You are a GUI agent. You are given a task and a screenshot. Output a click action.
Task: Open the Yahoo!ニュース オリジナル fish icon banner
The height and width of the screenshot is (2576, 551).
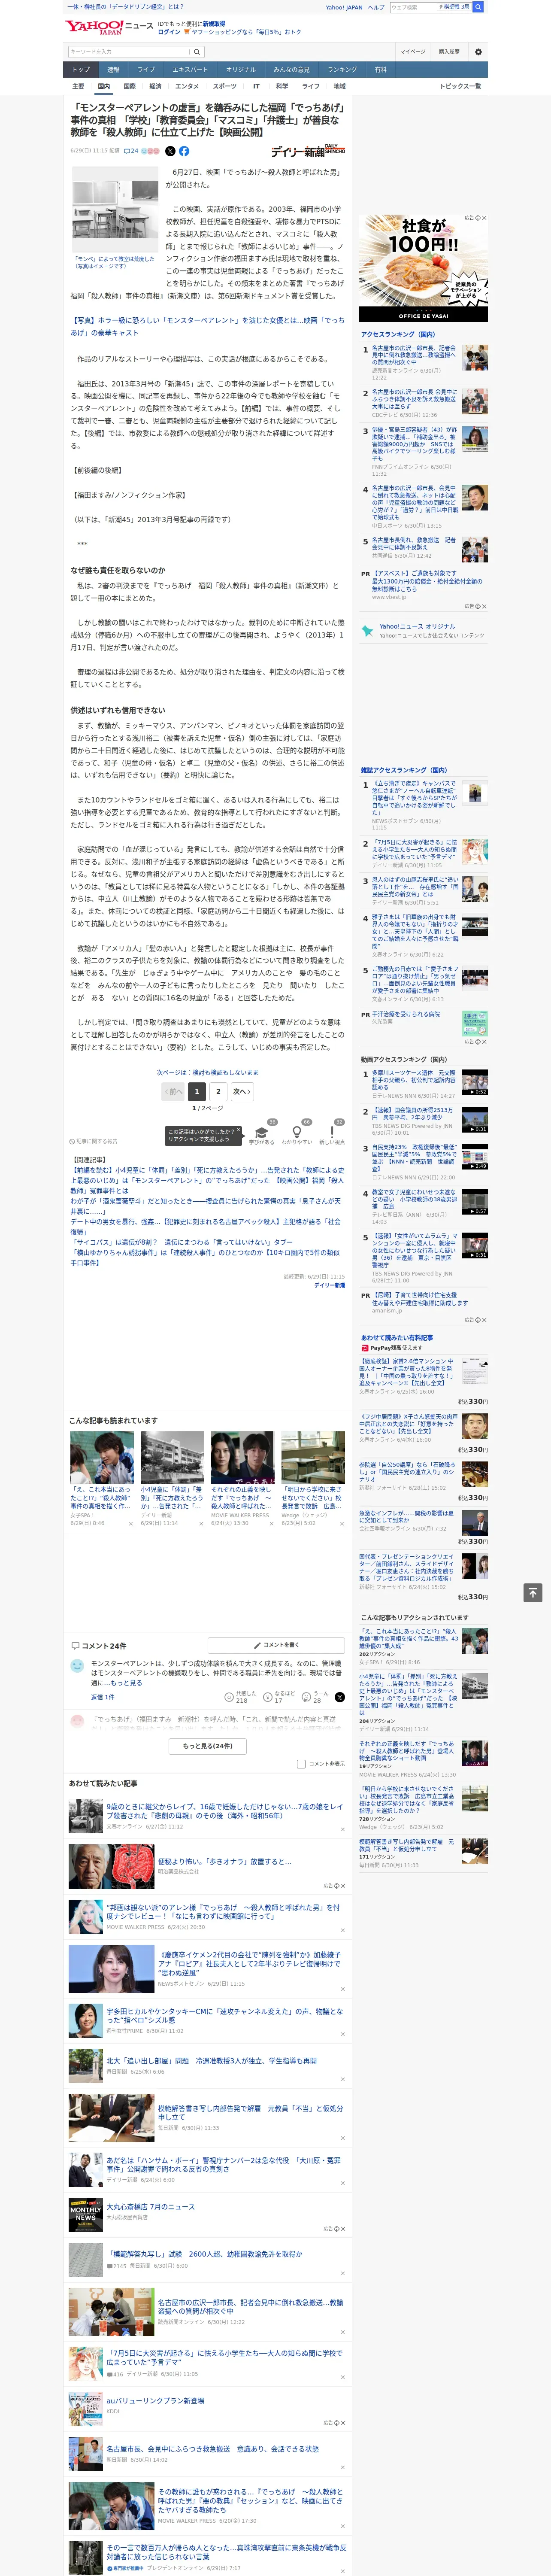(x=423, y=631)
